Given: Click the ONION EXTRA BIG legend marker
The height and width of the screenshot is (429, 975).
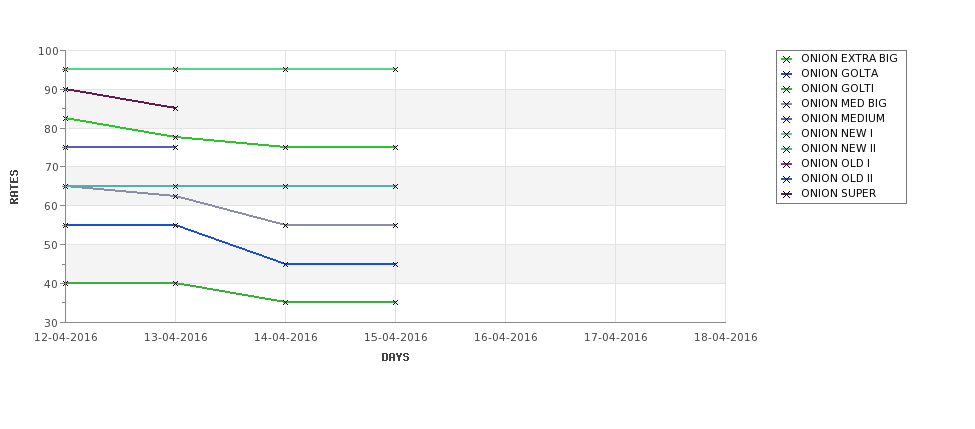Looking at the screenshot, I should point(787,59).
